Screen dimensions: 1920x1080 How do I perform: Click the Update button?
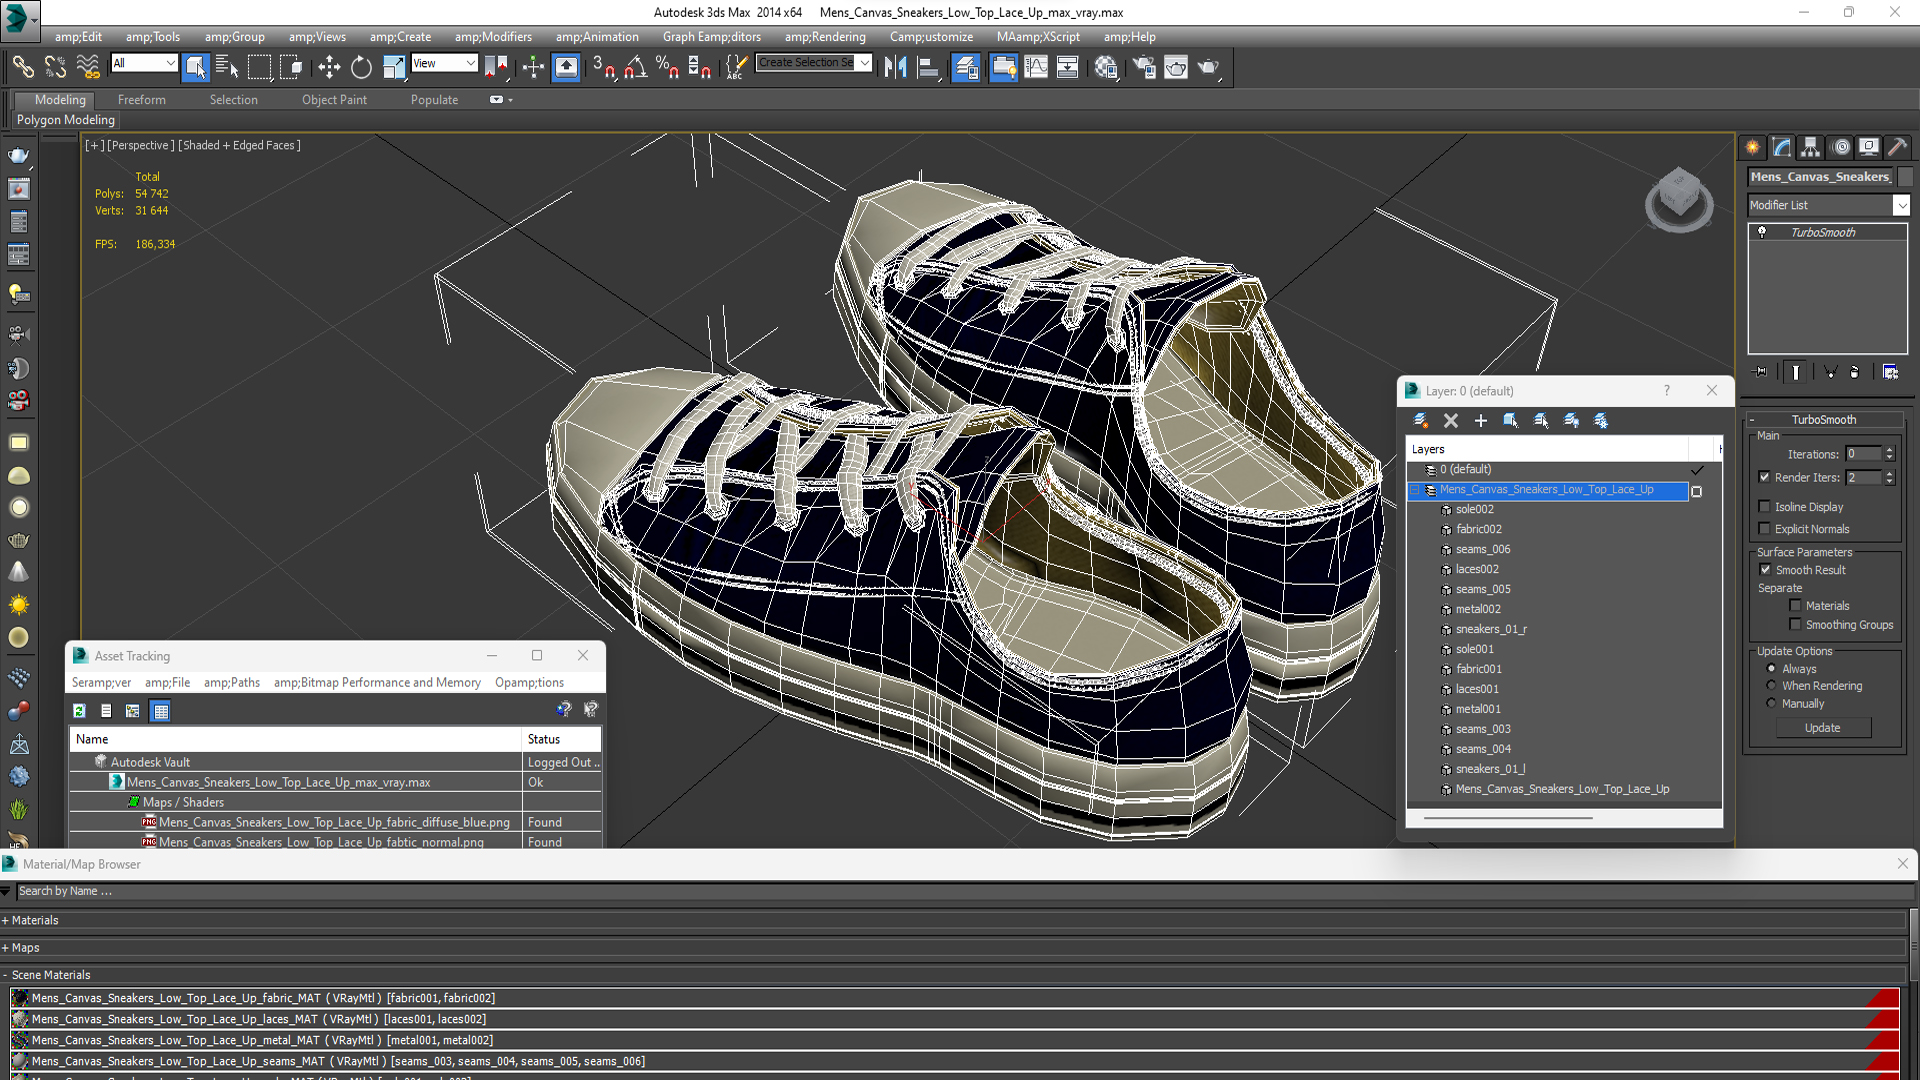coord(1822,728)
